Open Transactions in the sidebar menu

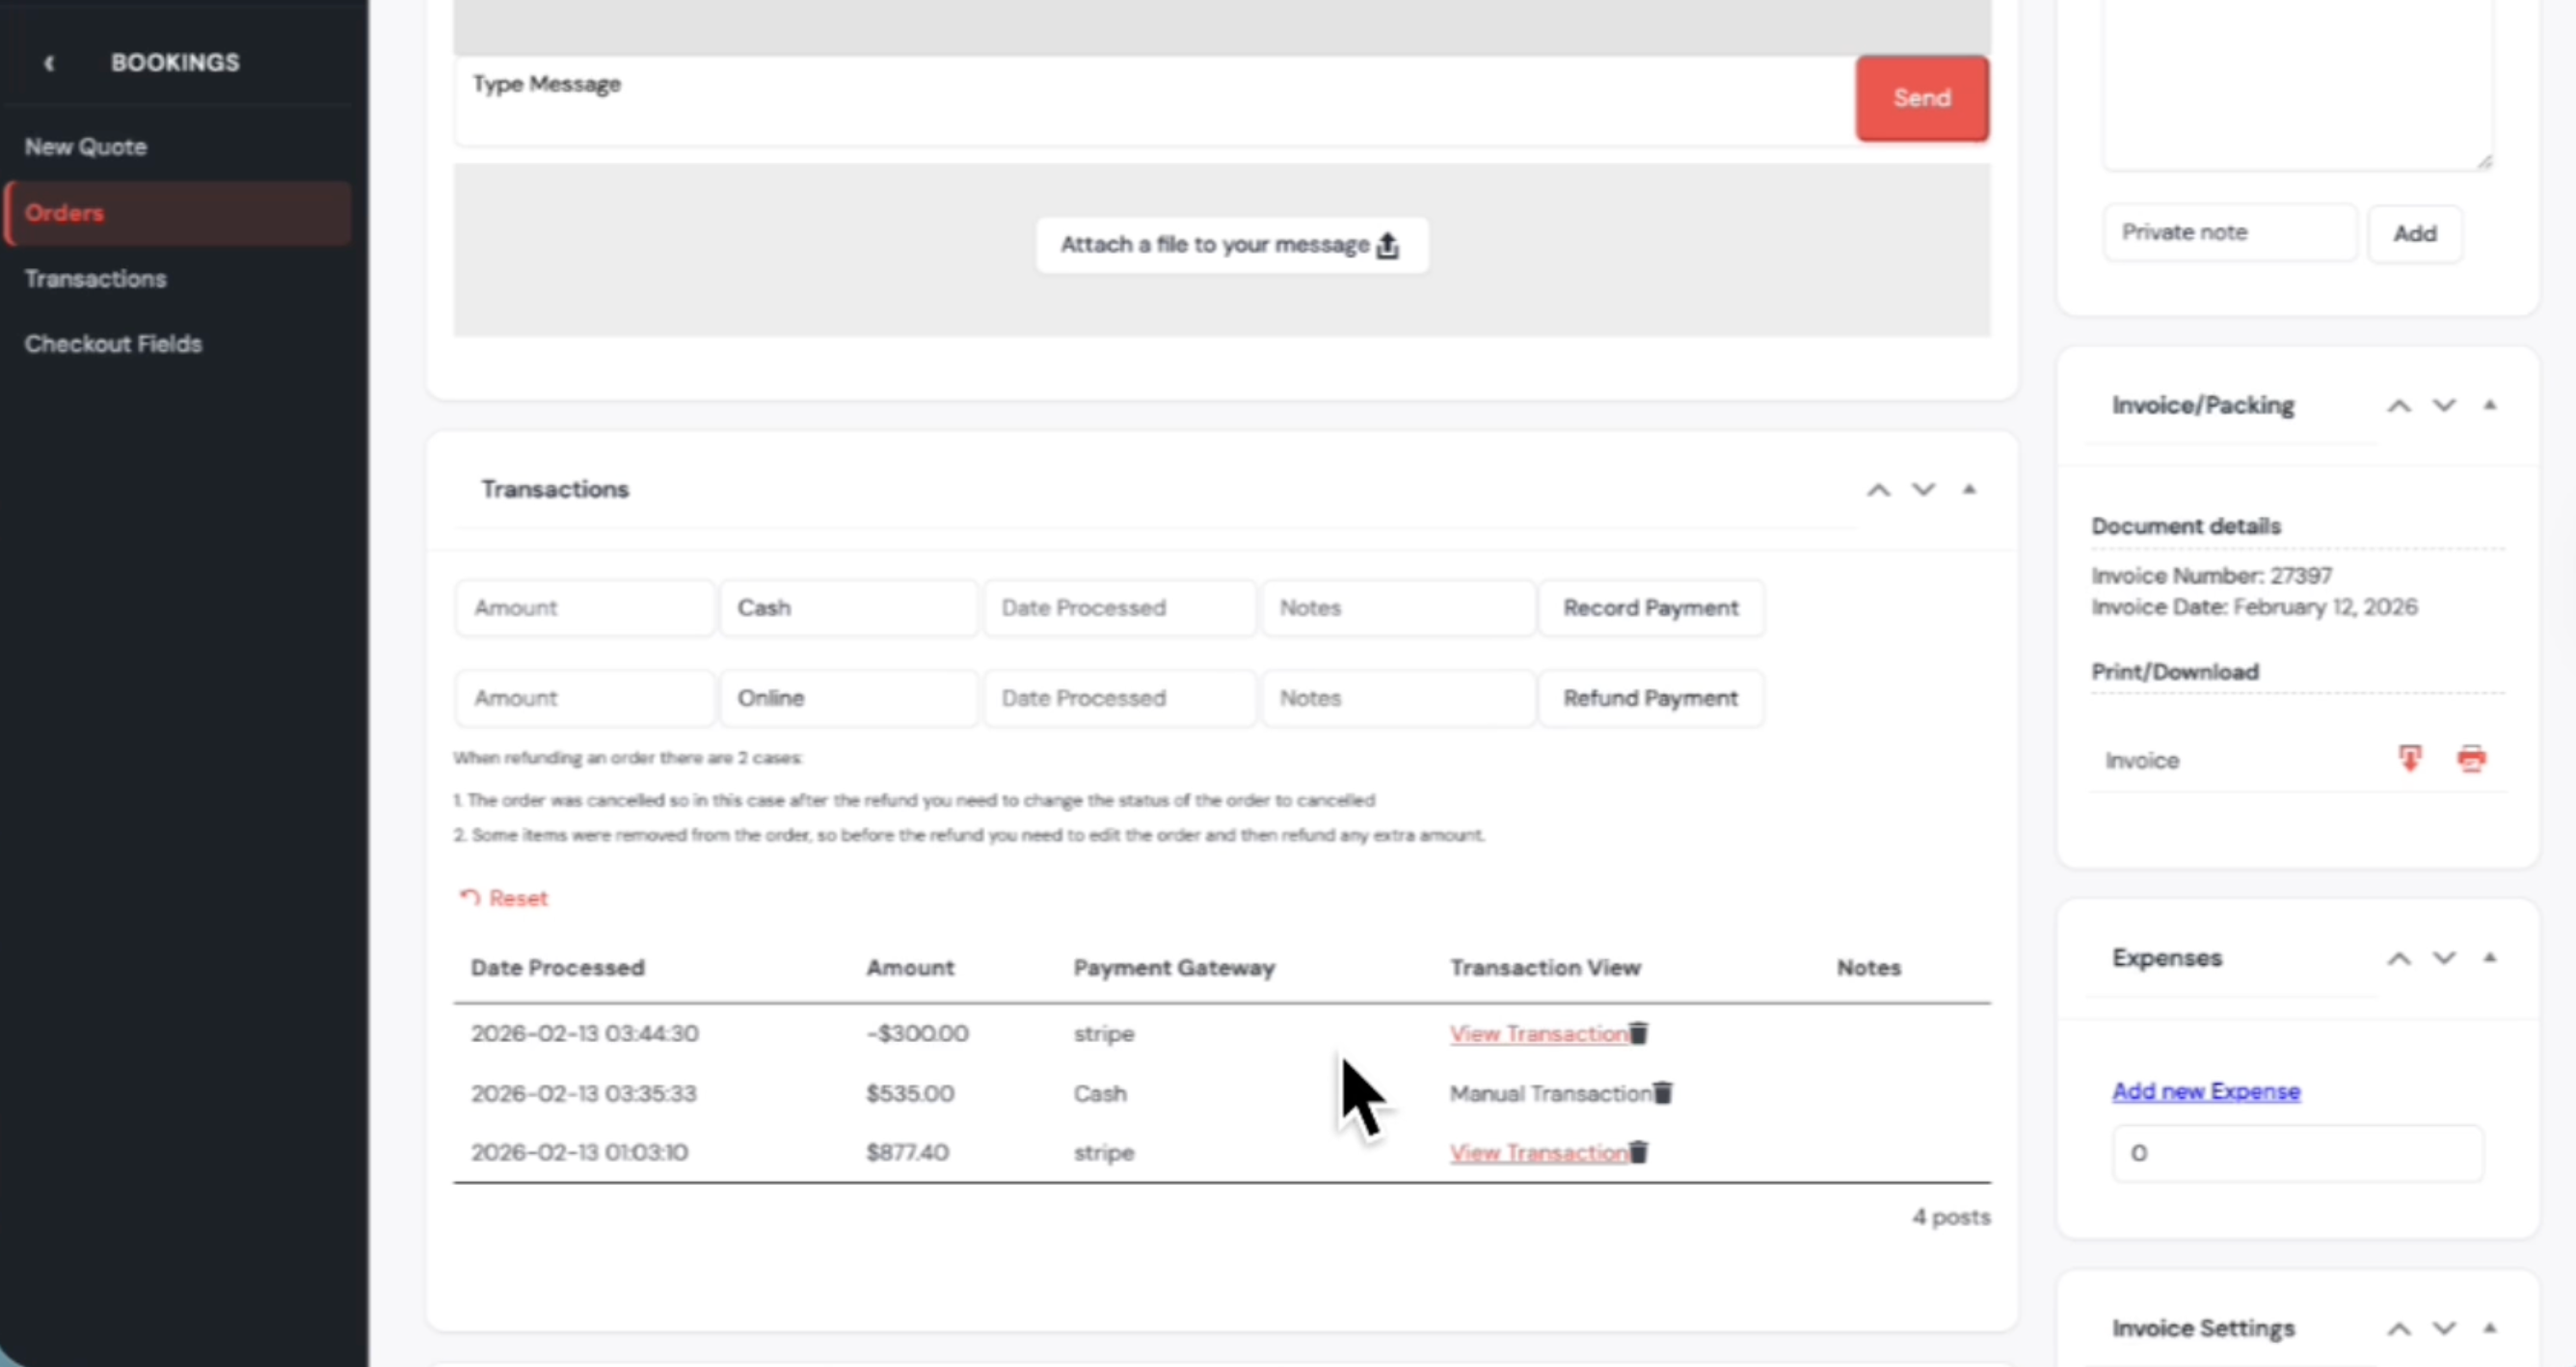pyautogui.click(x=96, y=279)
